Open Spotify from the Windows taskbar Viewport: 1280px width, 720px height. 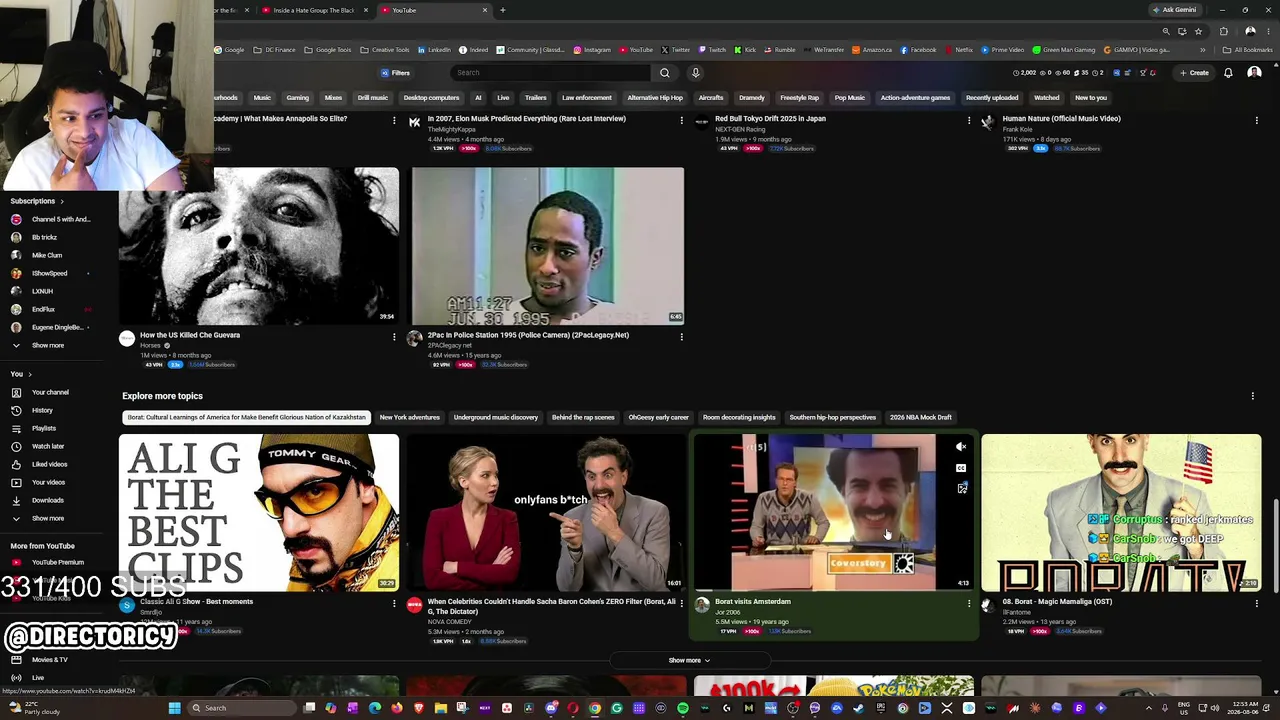(683, 708)
